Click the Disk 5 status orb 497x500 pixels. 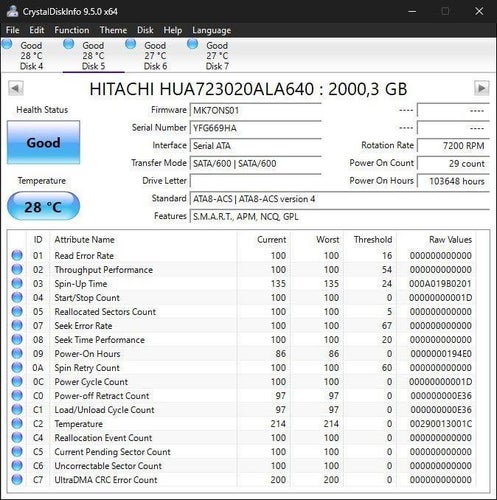point(69,44)
